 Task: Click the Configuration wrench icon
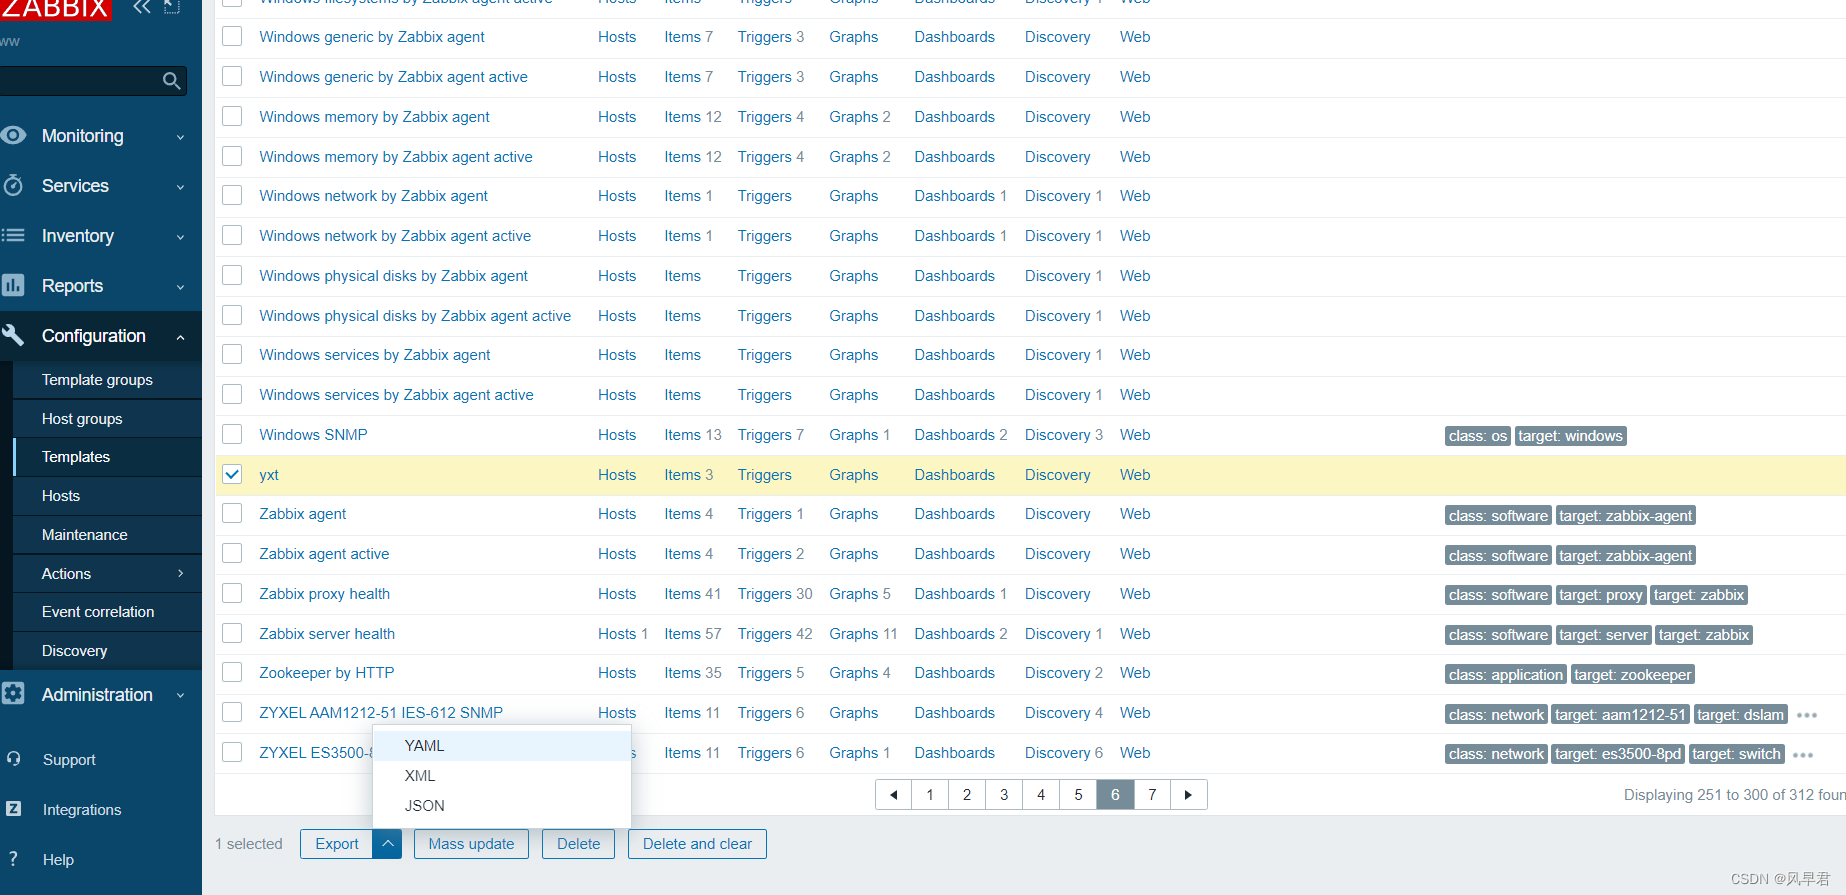click(x=13, y=335)
